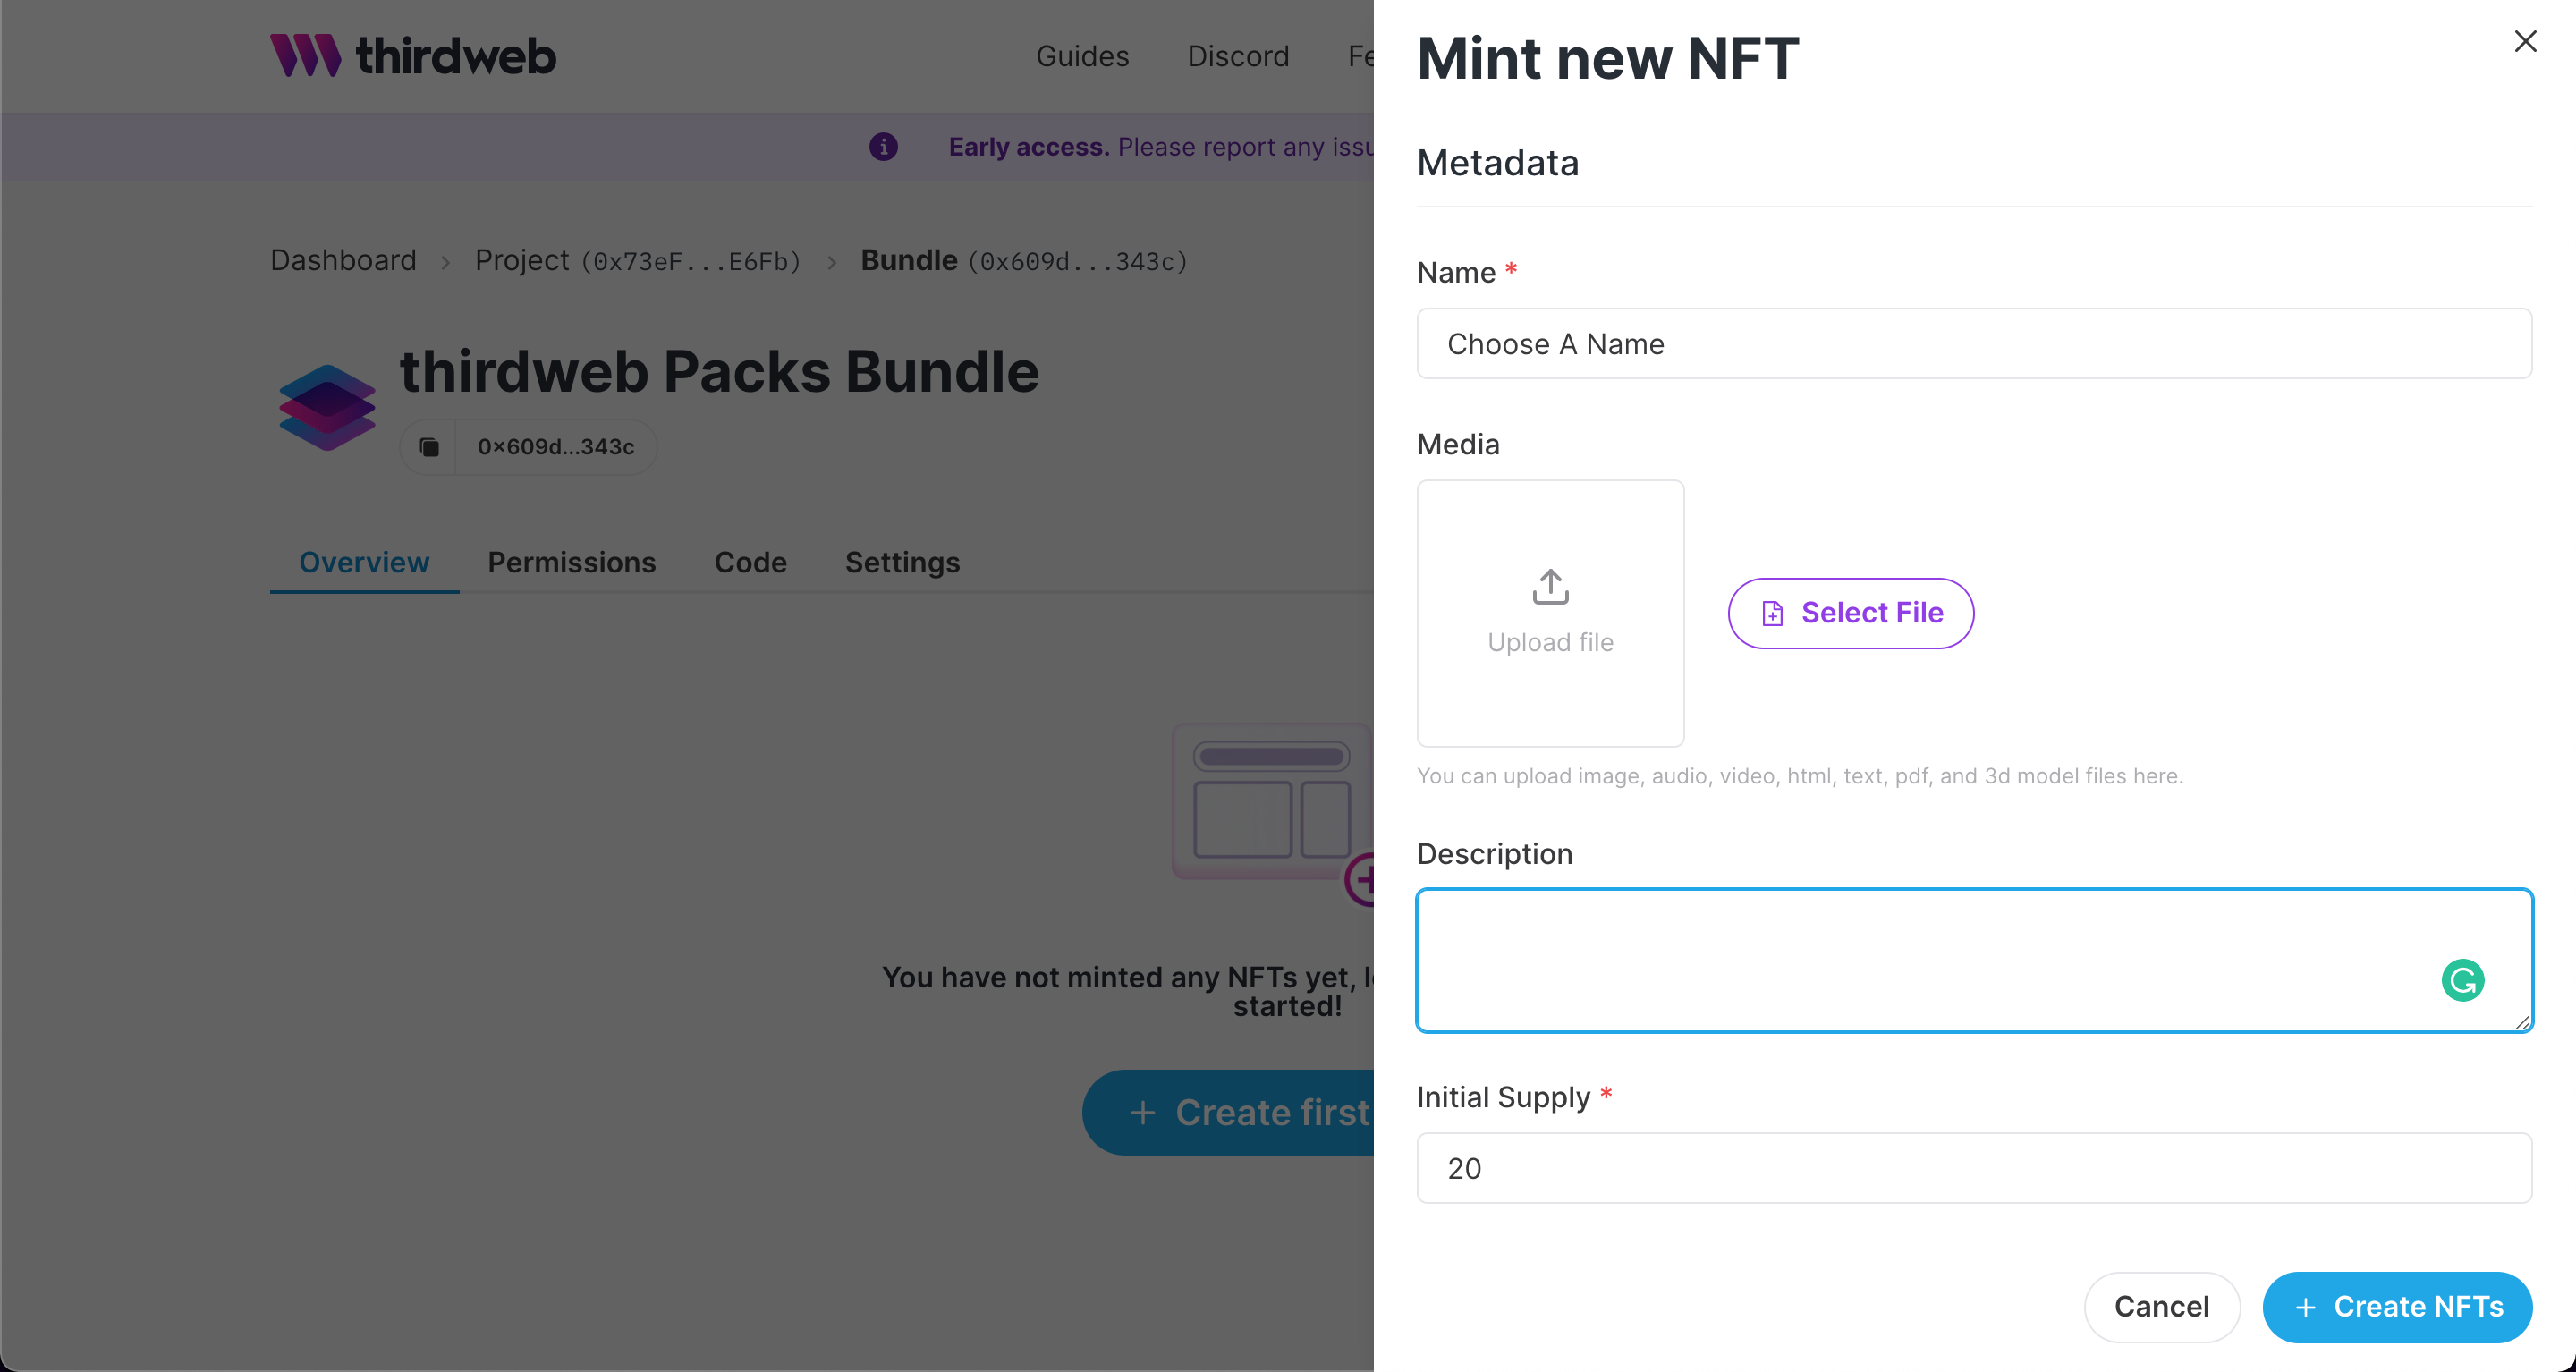Close the Mint new NFT panel
The image size is (2576, 1372).
click(x=2525, y=41)
